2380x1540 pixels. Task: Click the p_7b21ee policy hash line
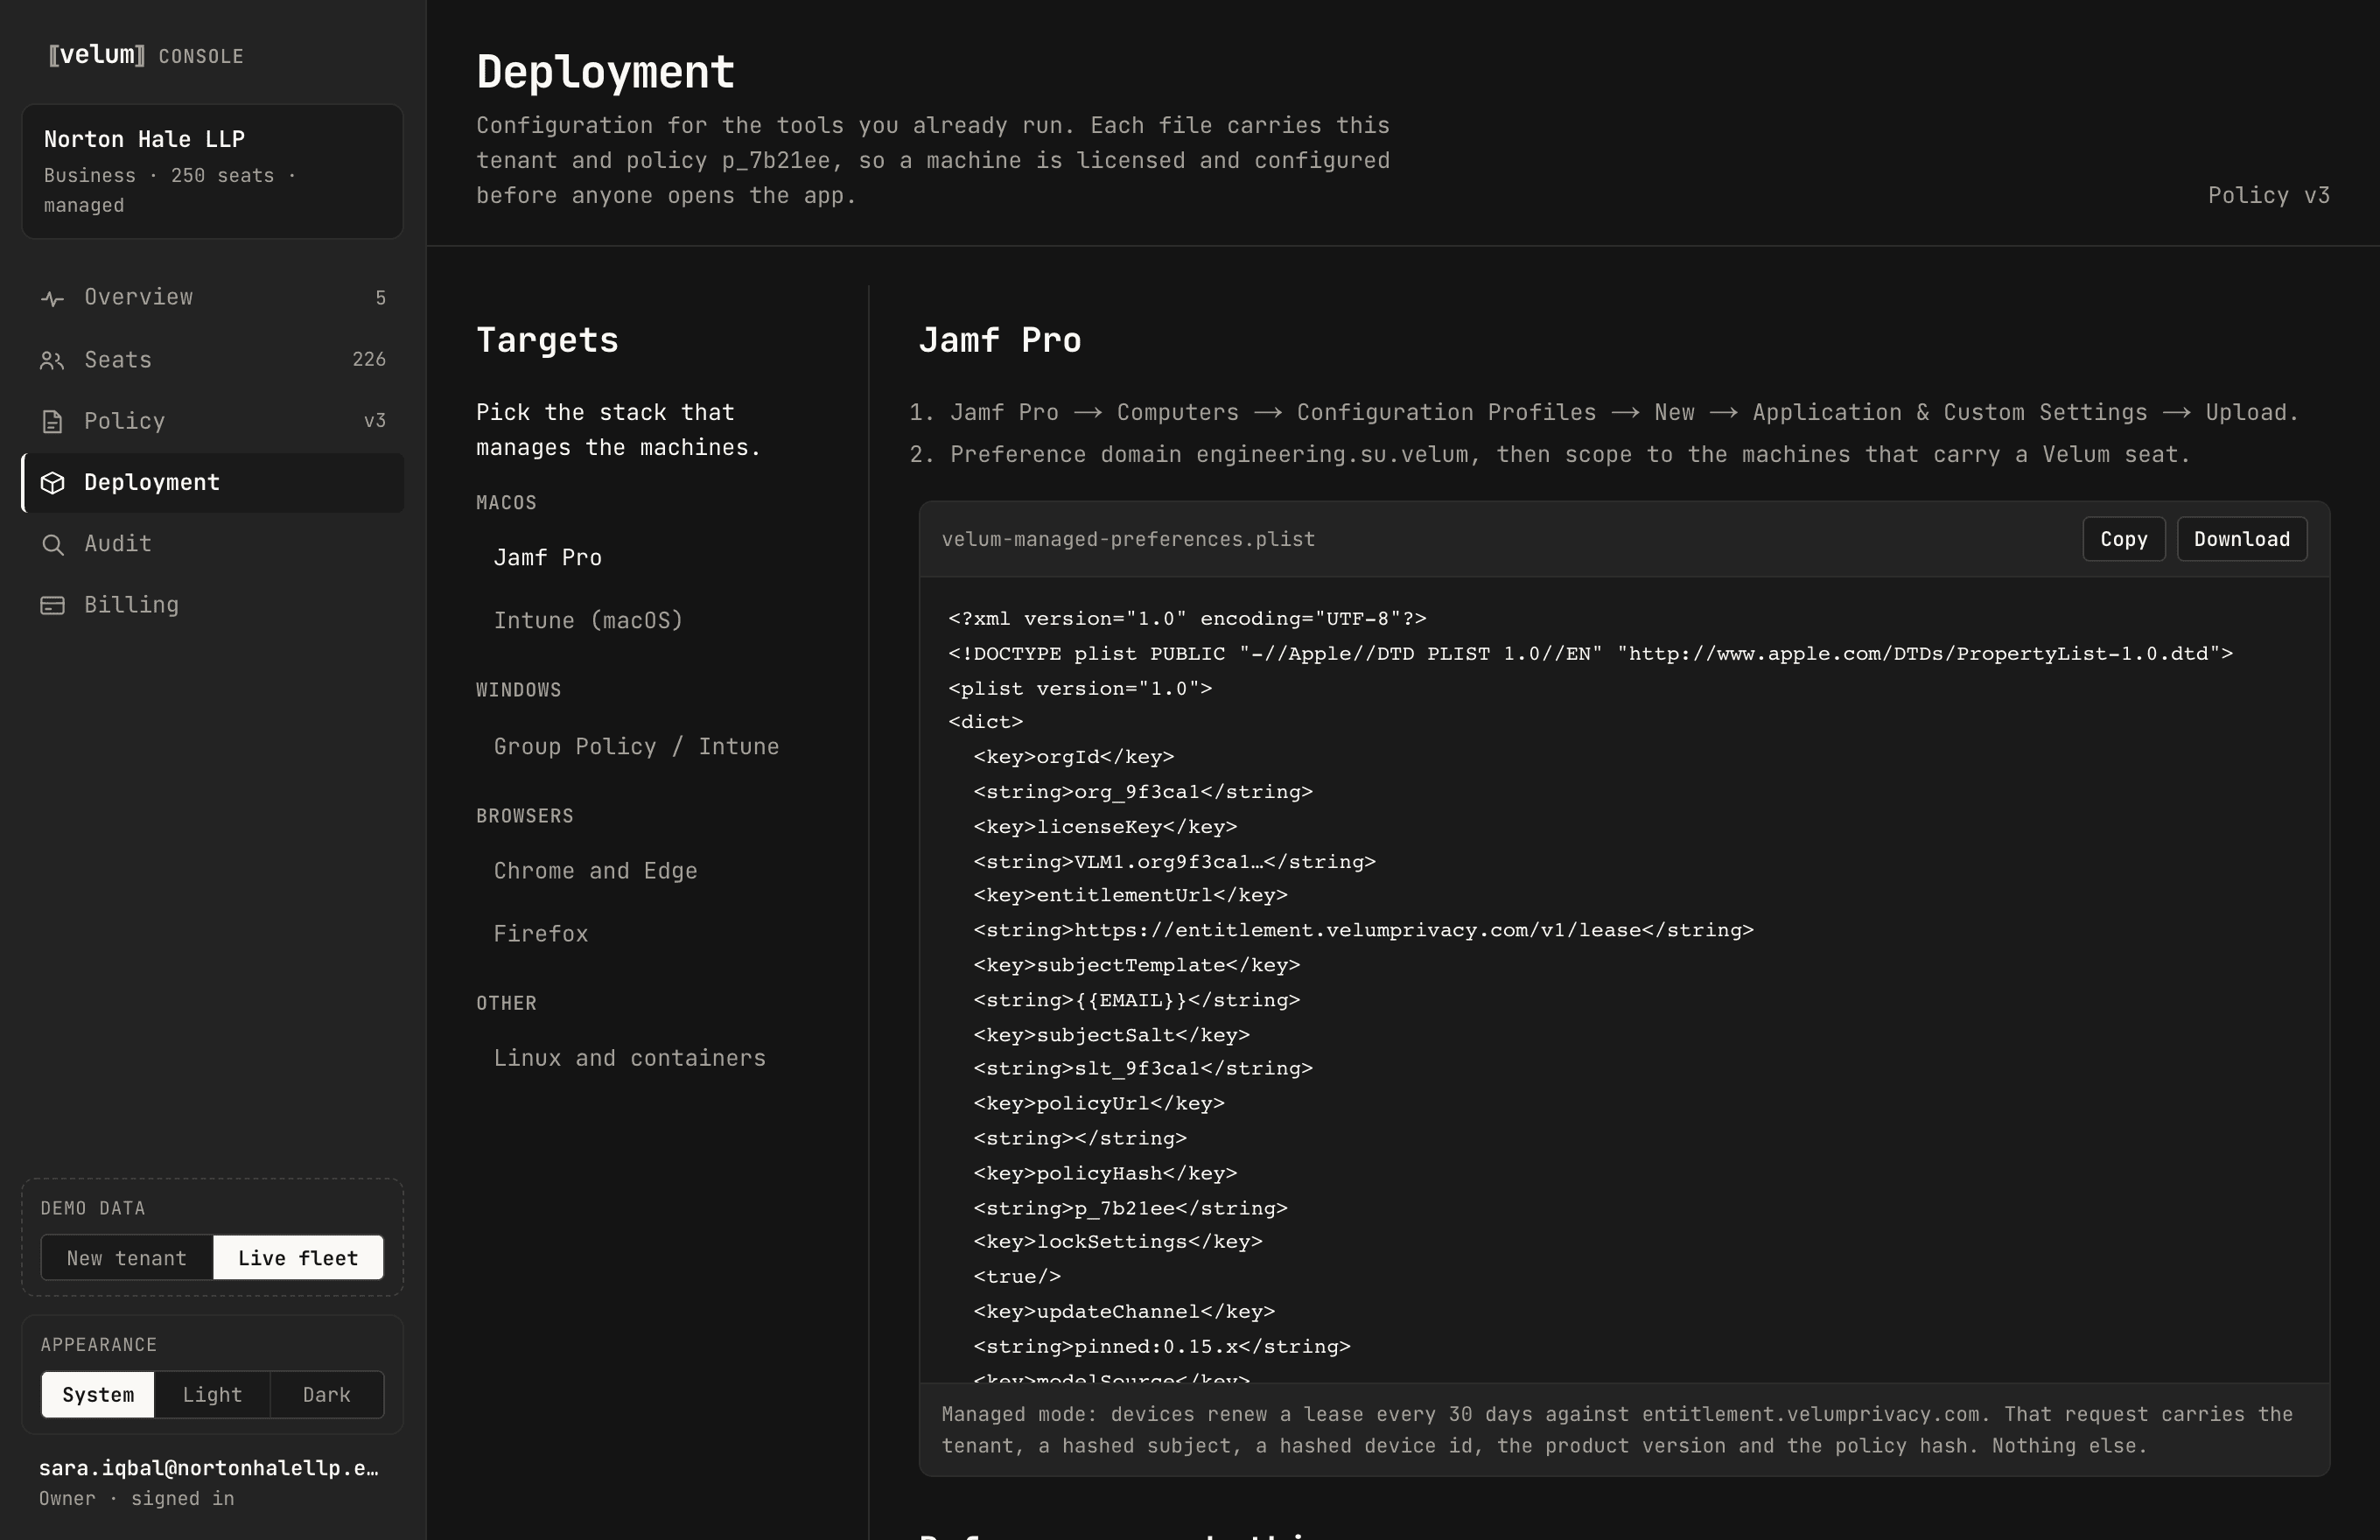pos(1130,1208)
